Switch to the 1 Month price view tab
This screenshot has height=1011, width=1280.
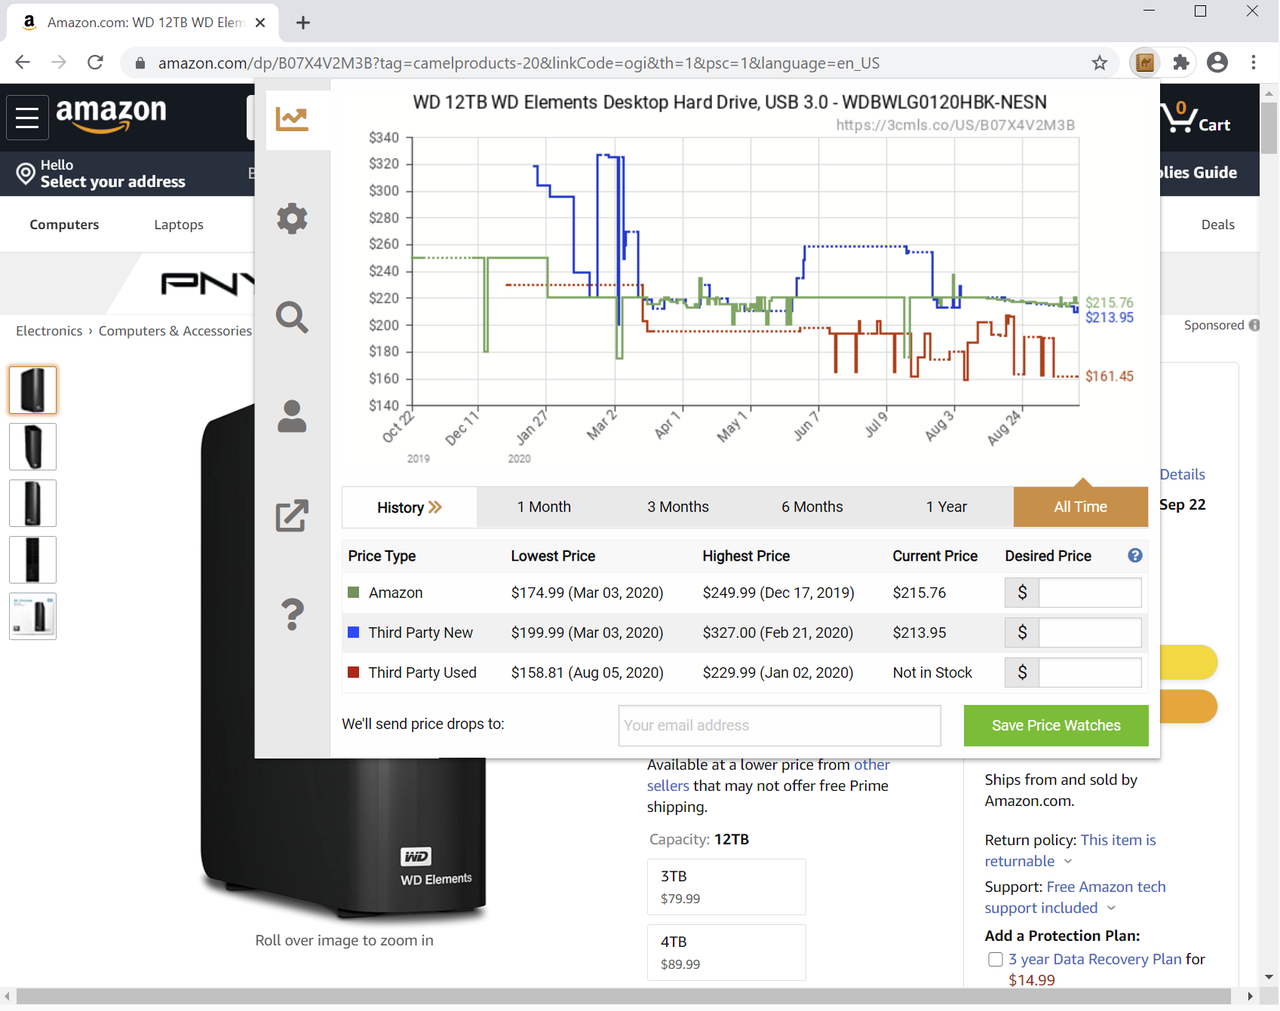pyautogui.click(x=544, y=507)
